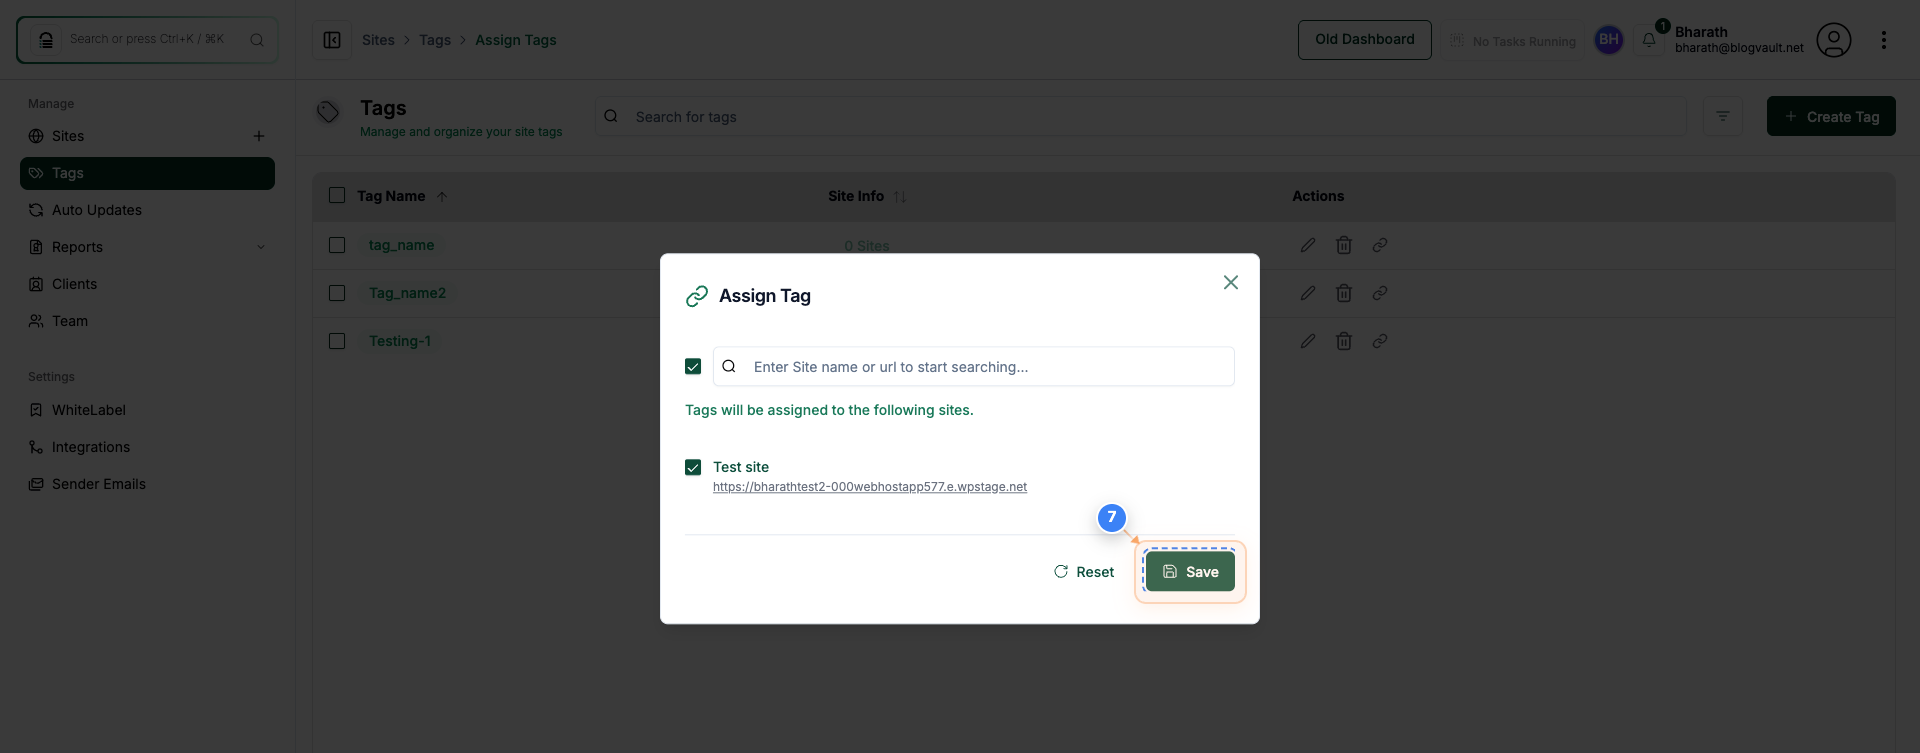Delete tag_name with the trash icon

[x=1344, y=245]
